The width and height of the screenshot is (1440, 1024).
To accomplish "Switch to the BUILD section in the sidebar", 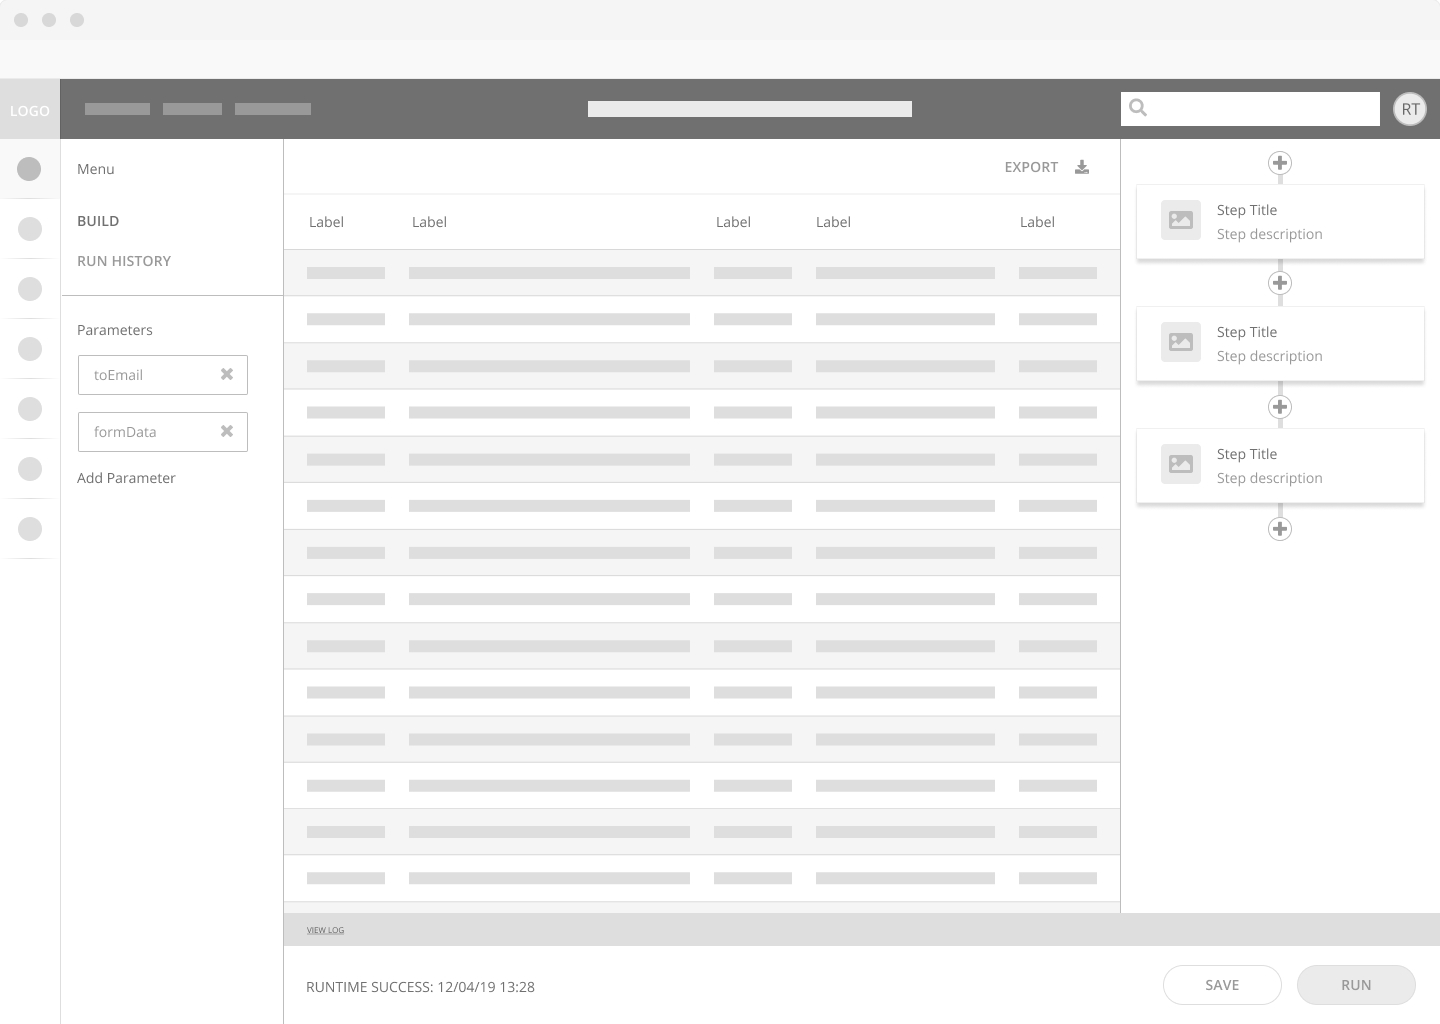I will [x=98, y=221].
